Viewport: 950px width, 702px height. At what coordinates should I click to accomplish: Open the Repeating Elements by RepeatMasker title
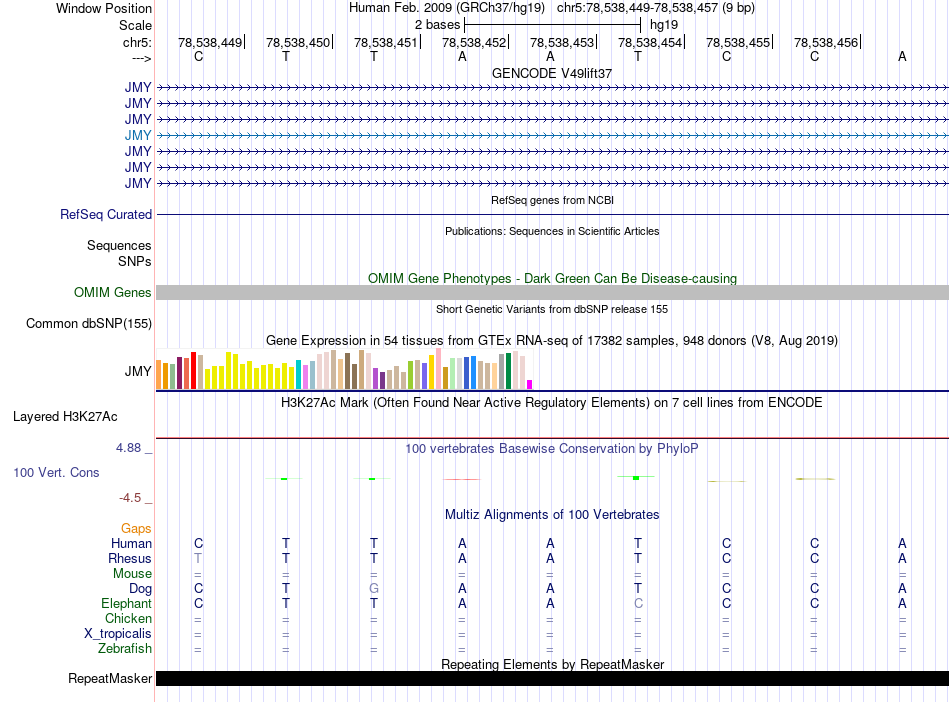click(x=552, y=665)
